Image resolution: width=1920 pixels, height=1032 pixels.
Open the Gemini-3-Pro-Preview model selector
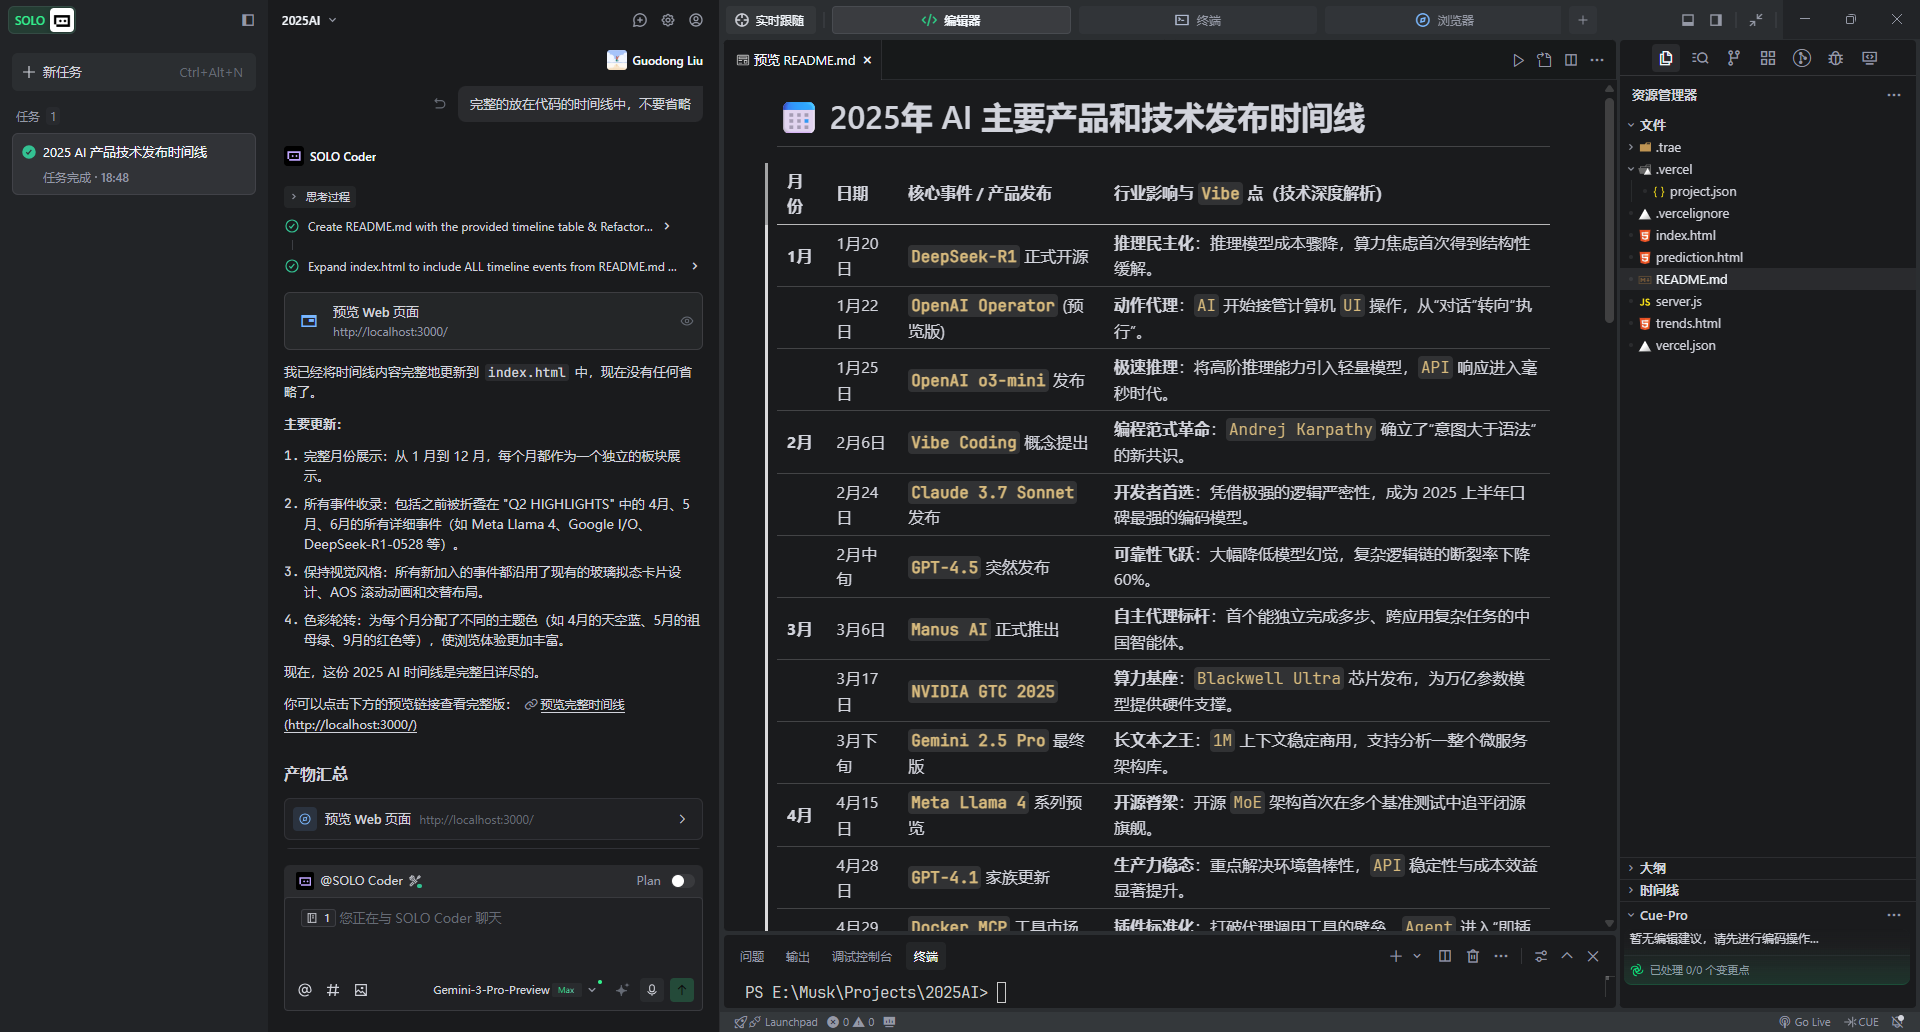(x=513, y=990)
